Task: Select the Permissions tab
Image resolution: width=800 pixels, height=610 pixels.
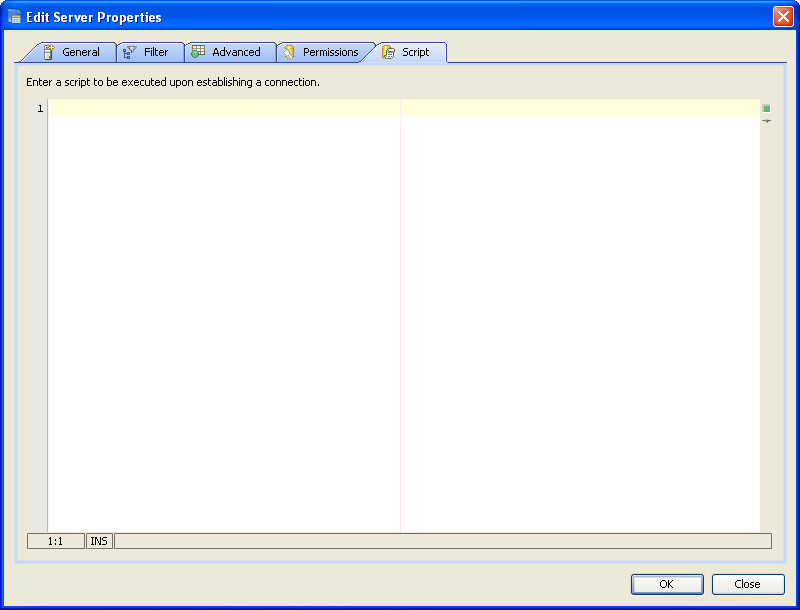Action: 326,52
